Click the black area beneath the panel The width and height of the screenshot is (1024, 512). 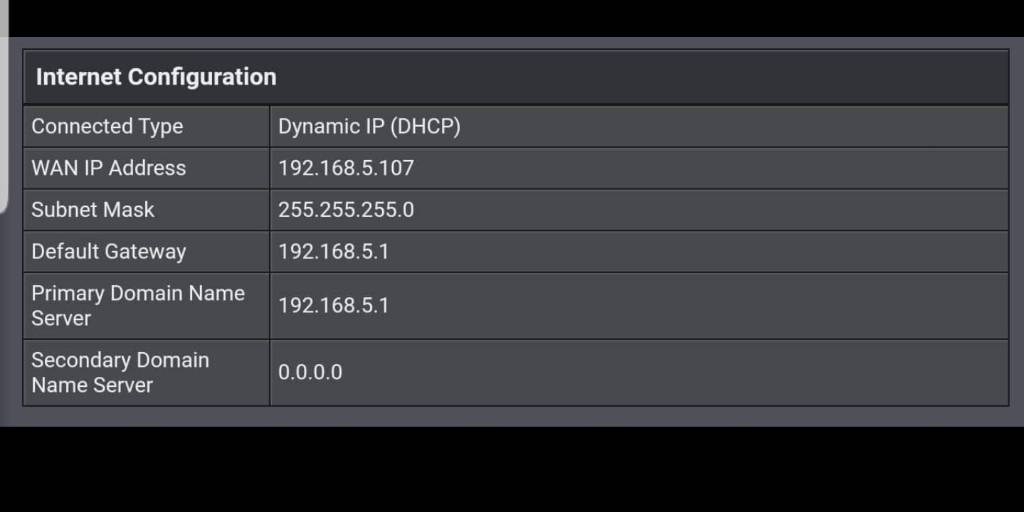pos(512,470)
